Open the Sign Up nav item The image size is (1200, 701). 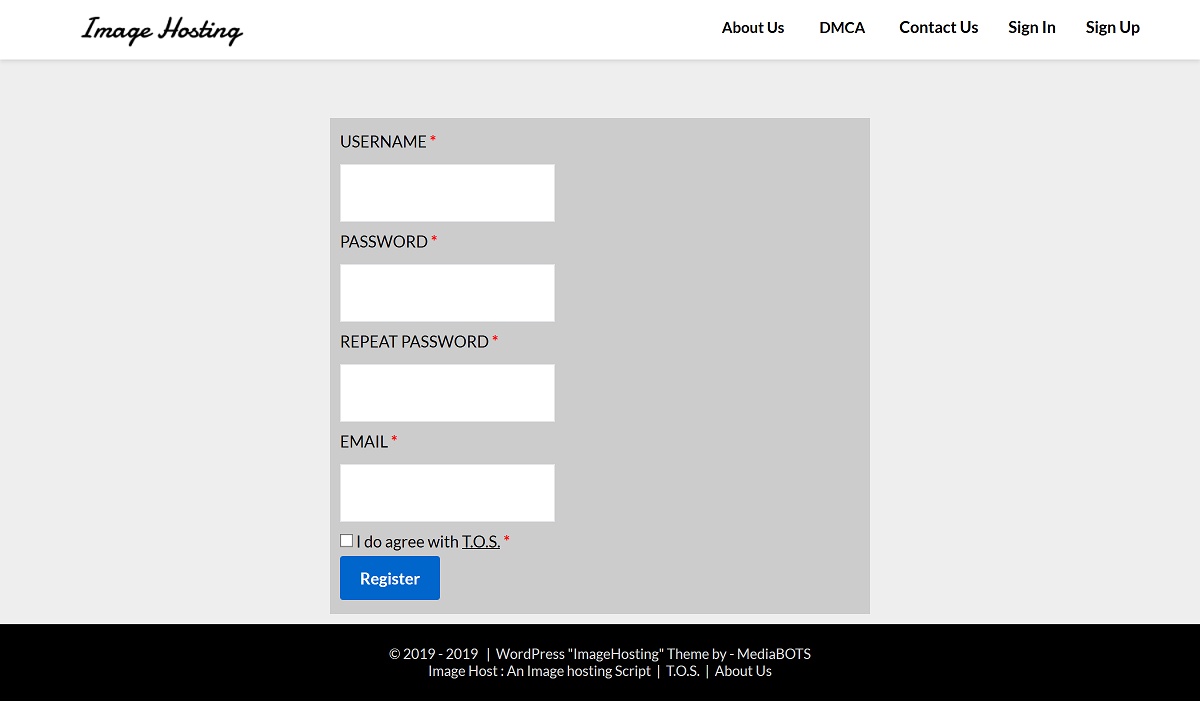[x=1112, y=28]
